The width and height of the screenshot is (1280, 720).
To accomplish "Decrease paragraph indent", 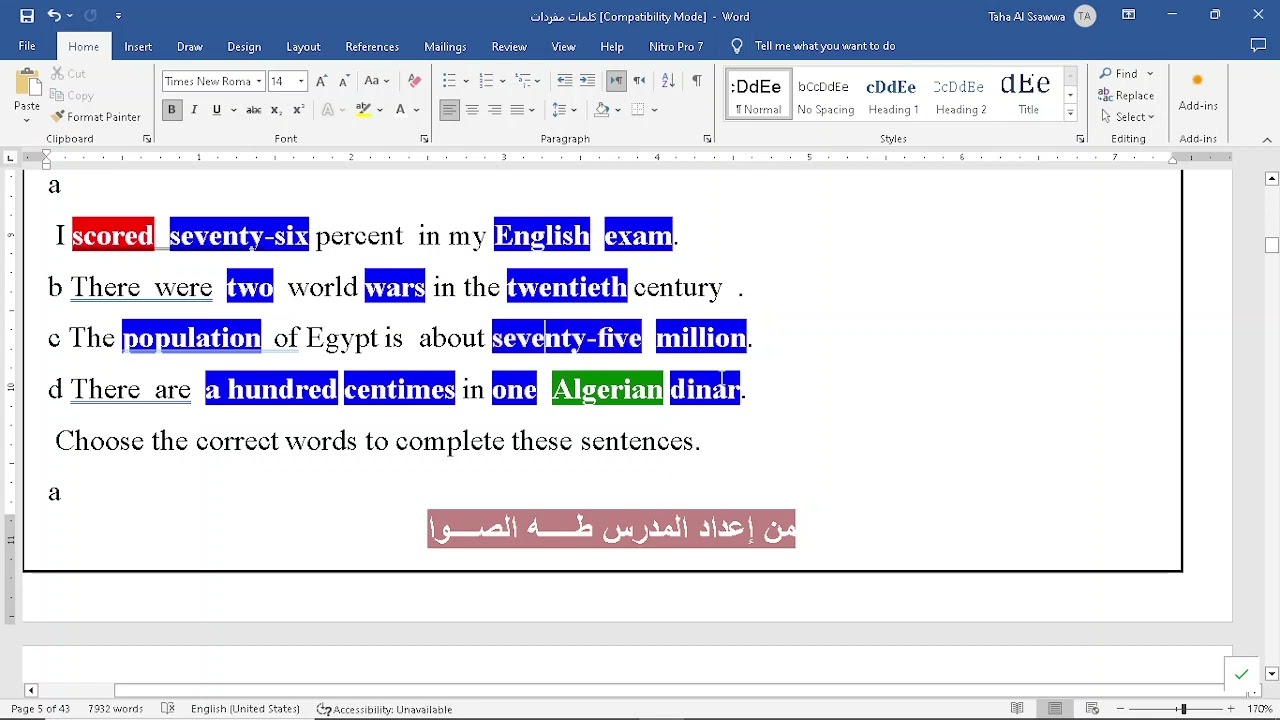I will pos(565,81).
